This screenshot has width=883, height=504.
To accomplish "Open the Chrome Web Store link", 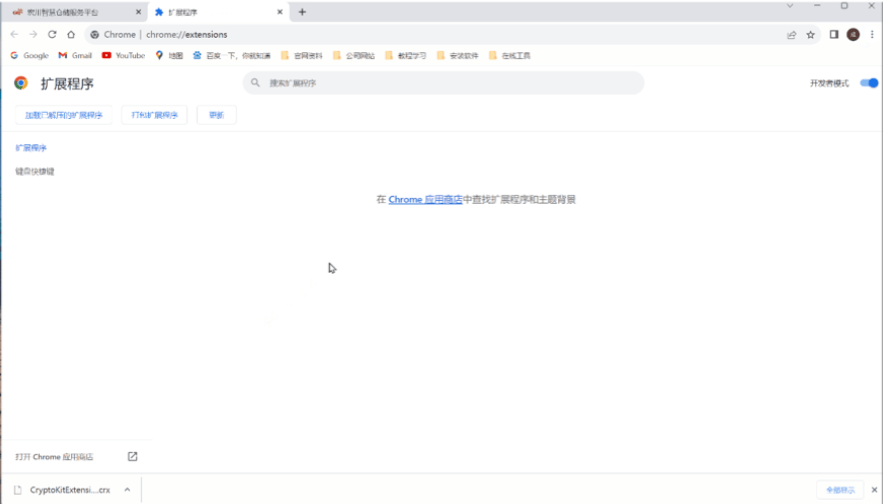I will coord(425,199).
